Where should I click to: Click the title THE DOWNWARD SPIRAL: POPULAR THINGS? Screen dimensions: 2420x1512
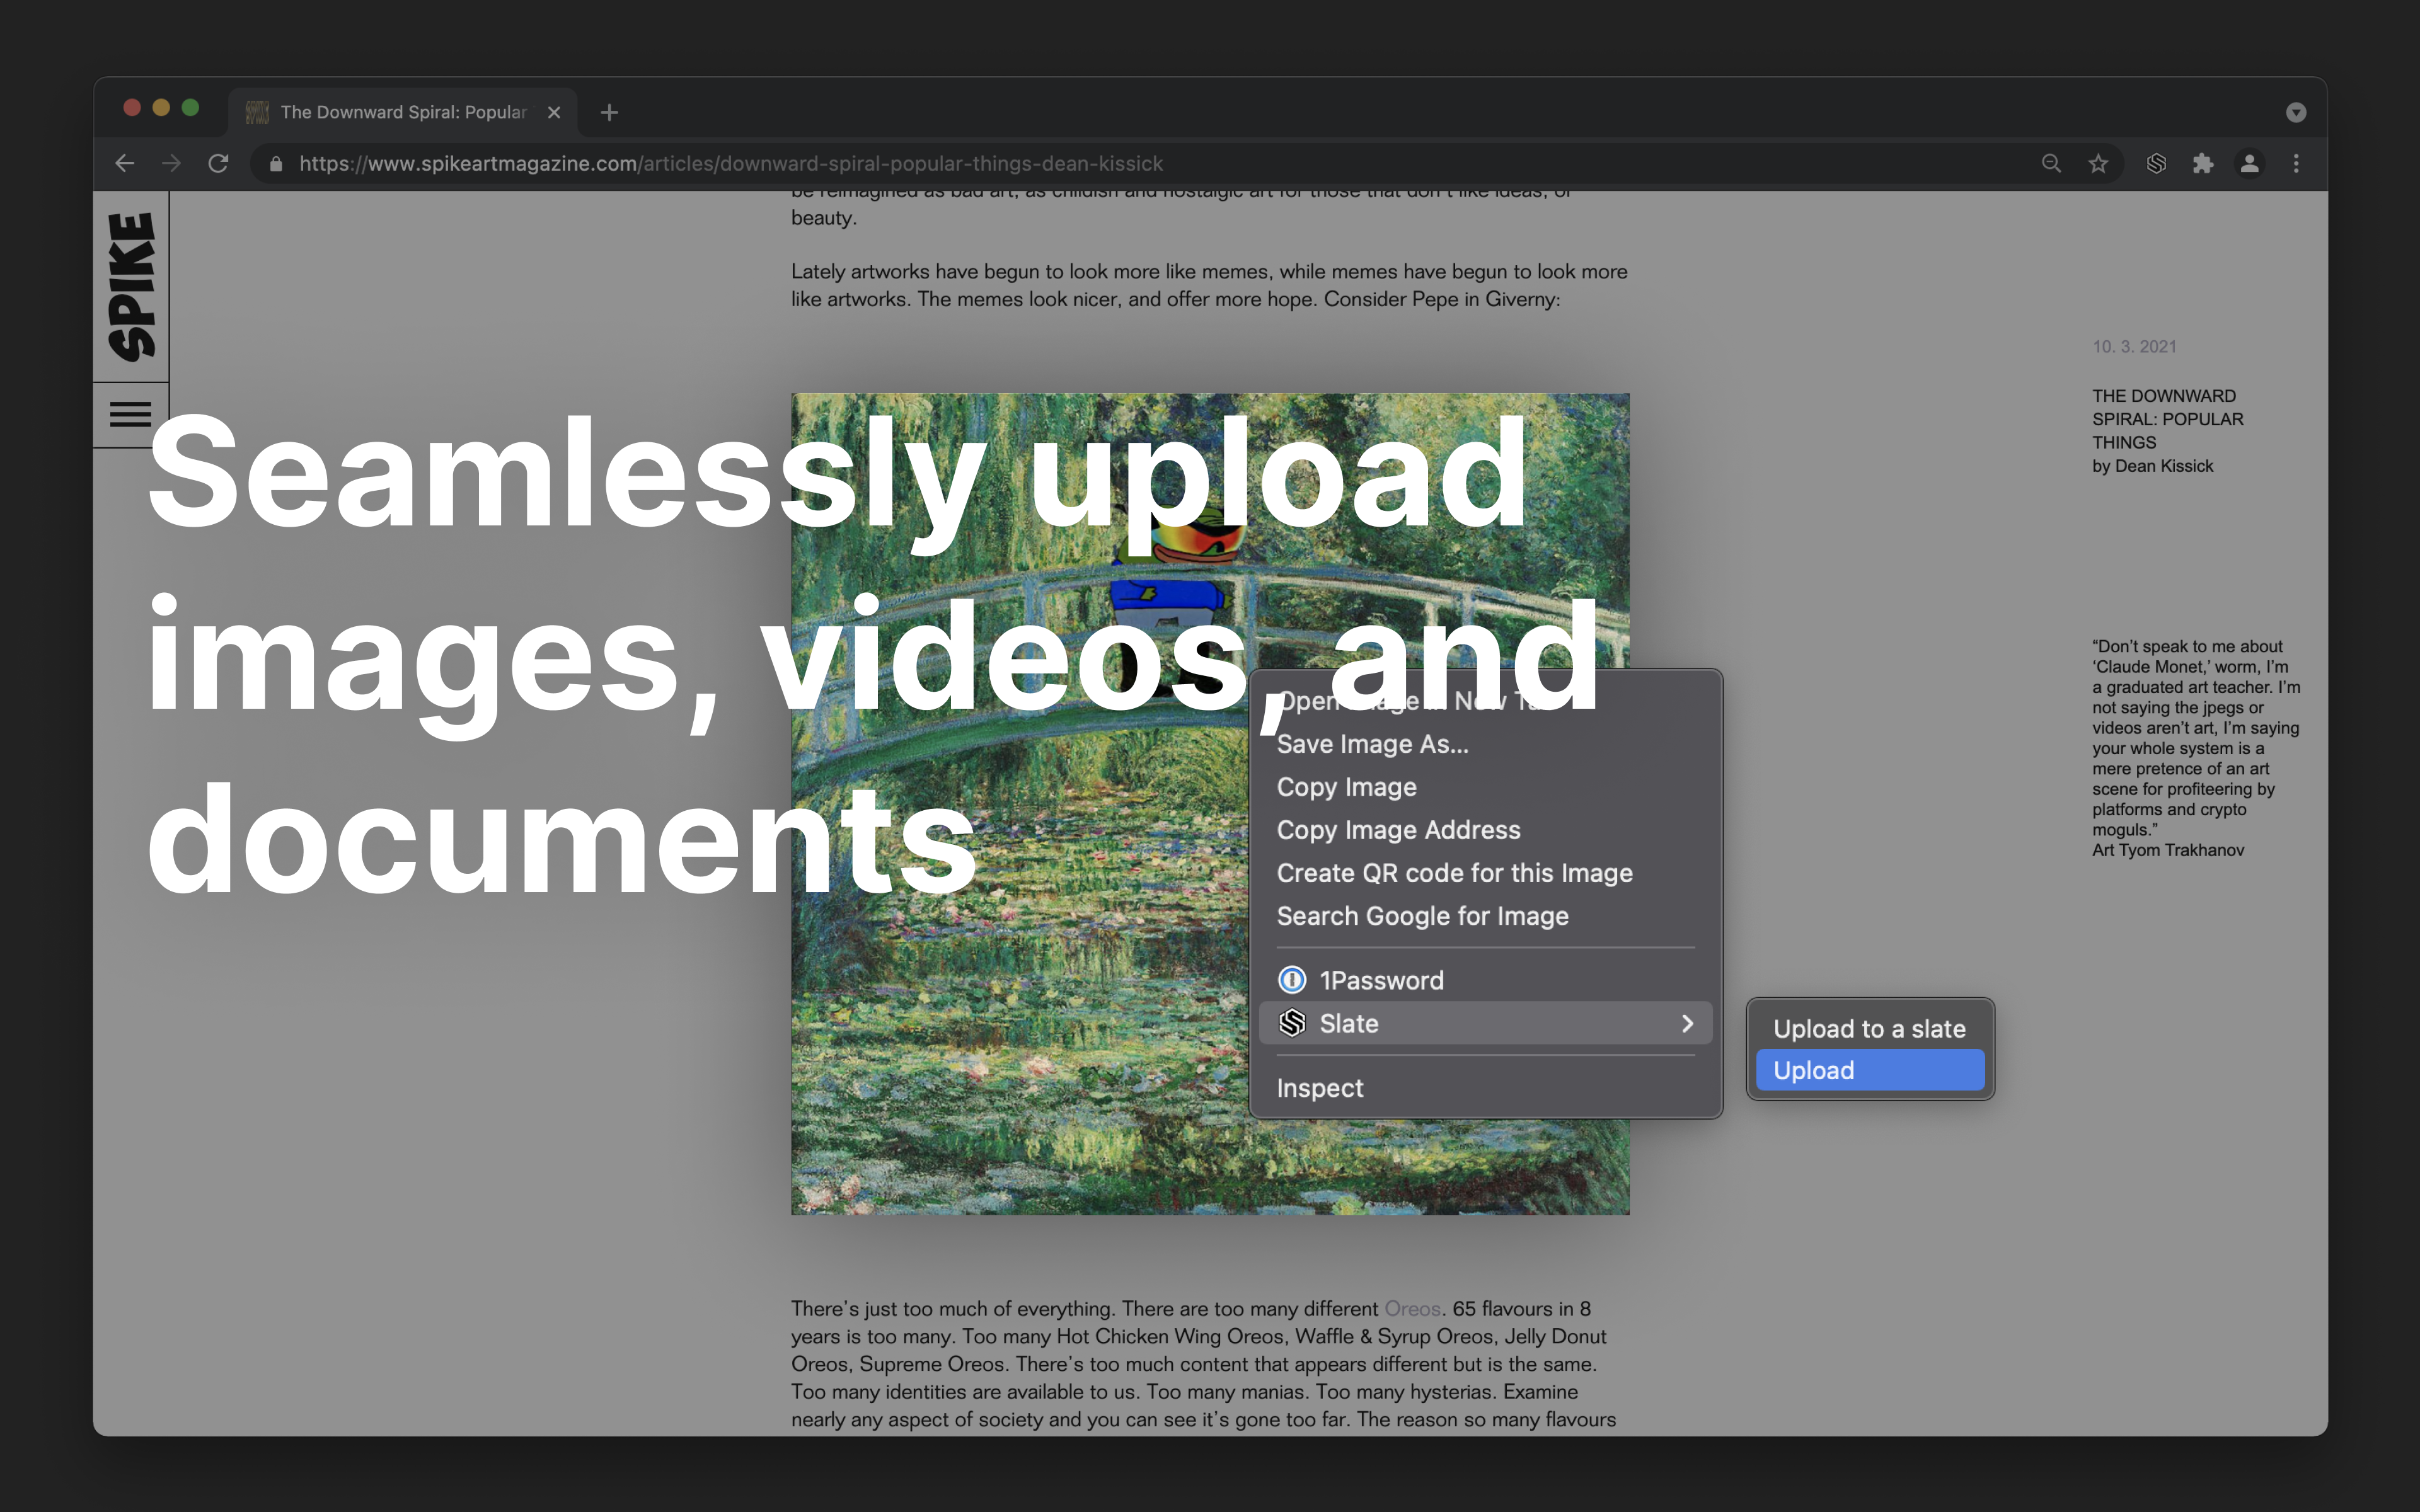pyautogui.click(x=2167, y=419)
